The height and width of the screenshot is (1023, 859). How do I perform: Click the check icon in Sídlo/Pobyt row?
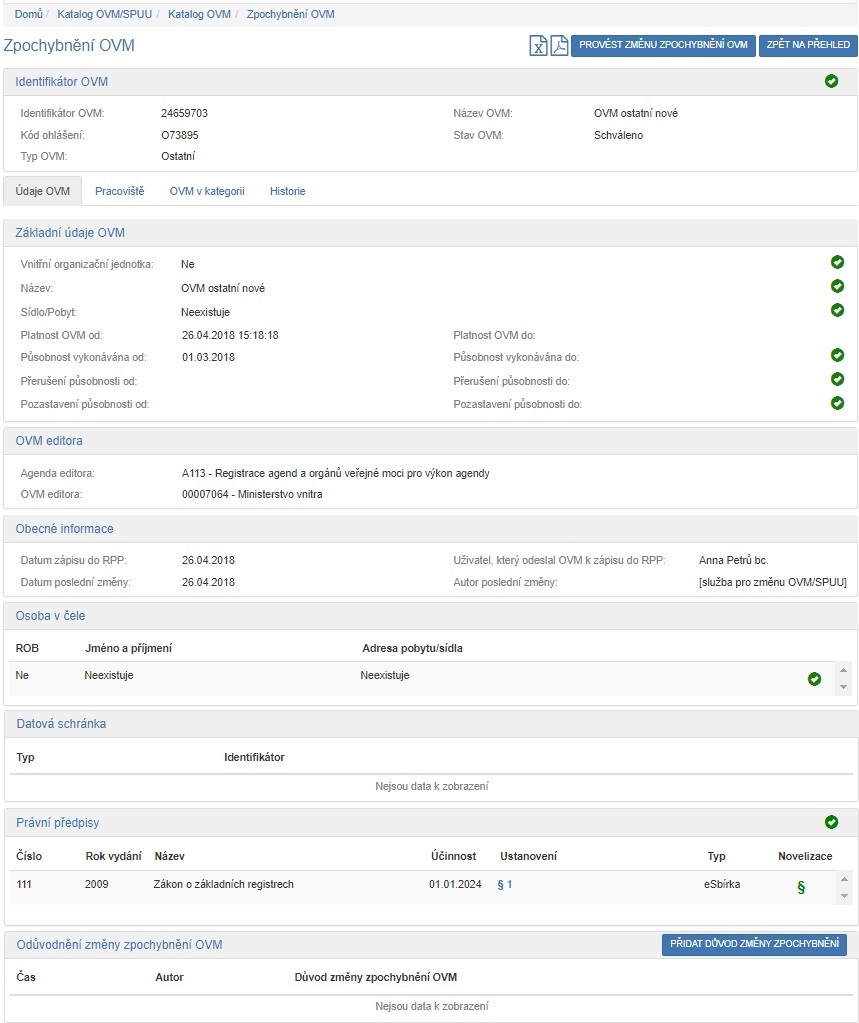coord(837,310)
